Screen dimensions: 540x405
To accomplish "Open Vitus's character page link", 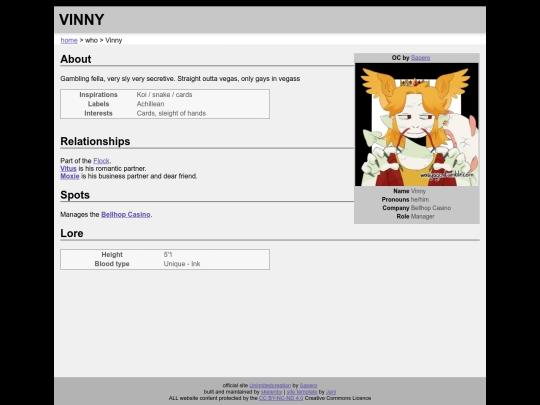I will point(68,168).
